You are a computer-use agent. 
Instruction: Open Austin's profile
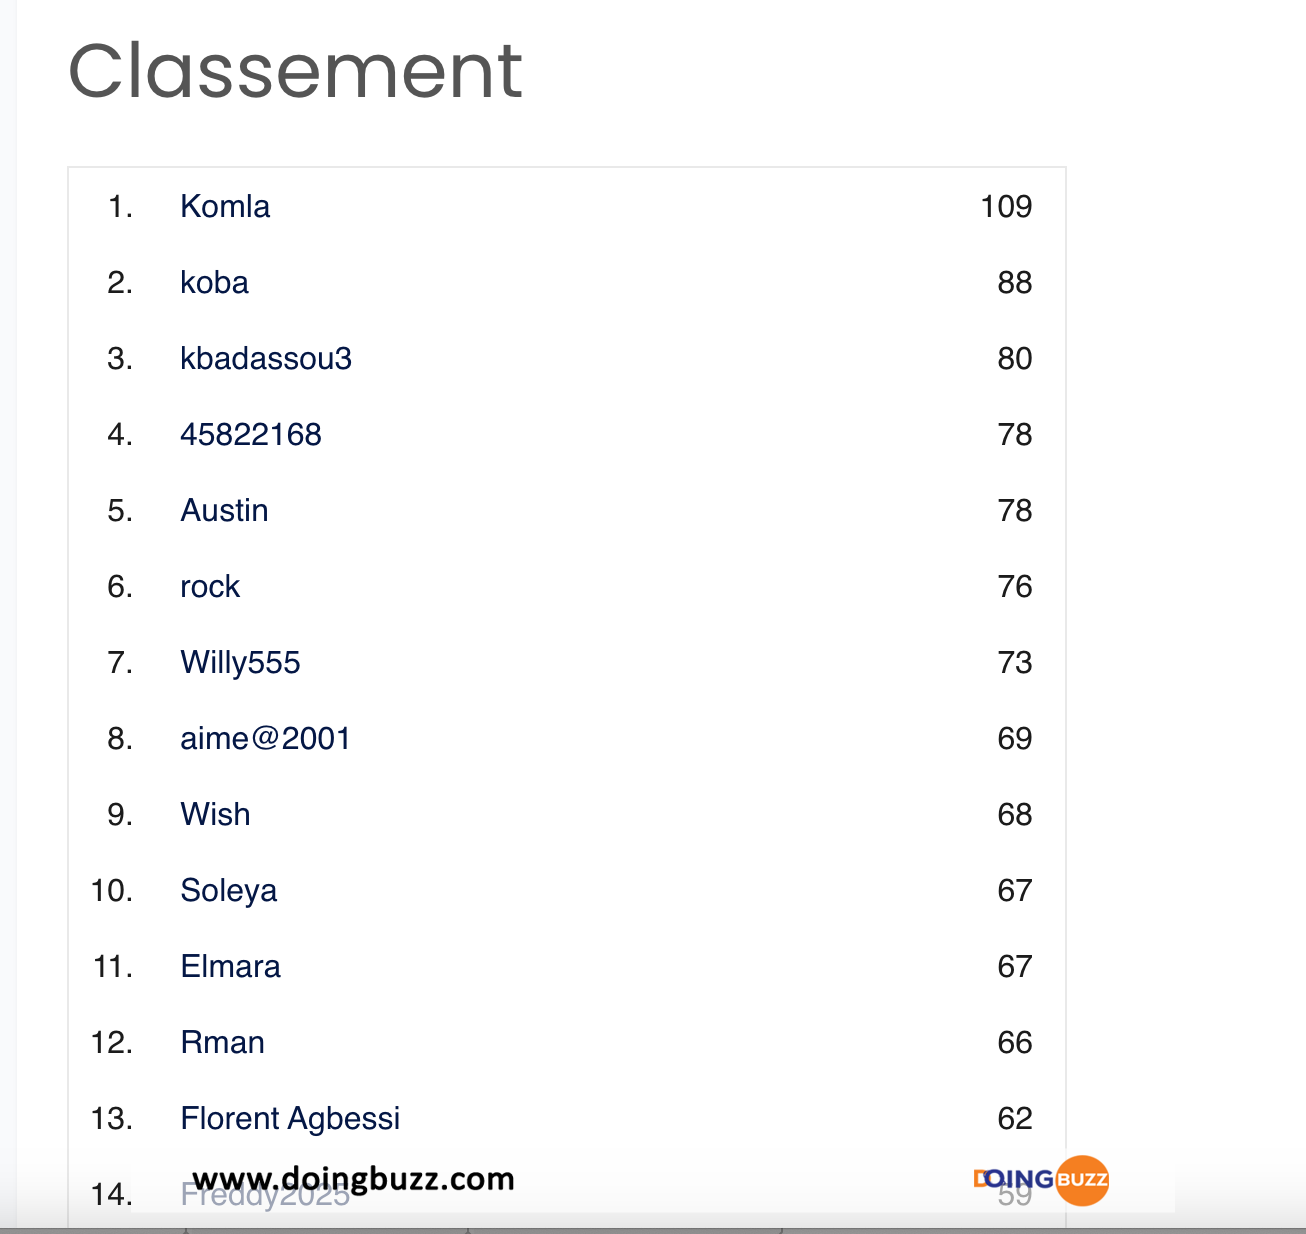pyautogui.click(x=224, y=510)
